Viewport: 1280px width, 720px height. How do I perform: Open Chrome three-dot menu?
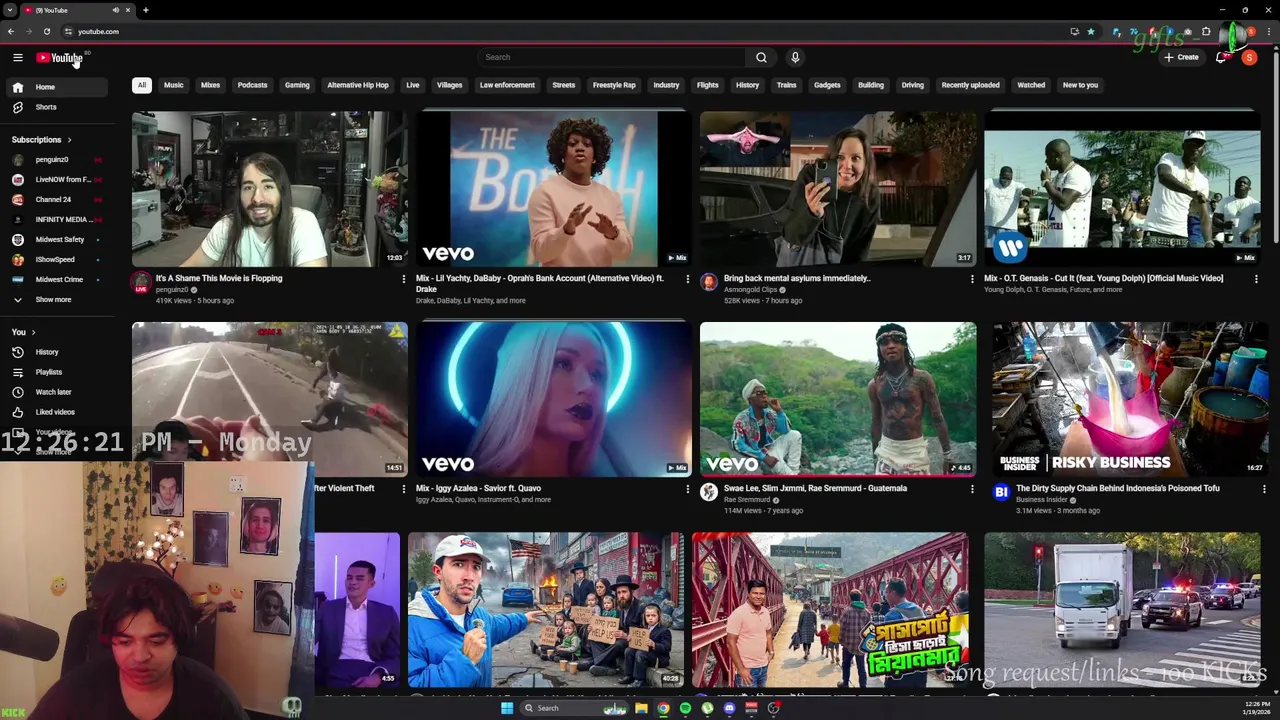(x=1268, y=31)
